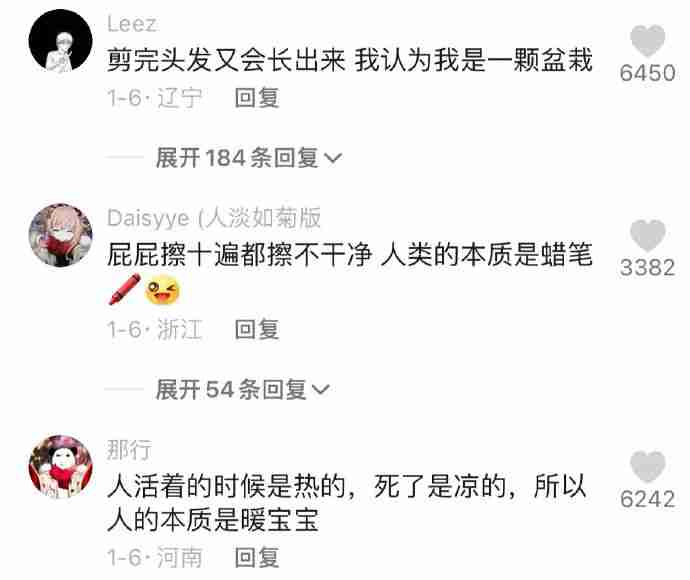Expand 54 replies under Daisyye's comment
Screen dimensions: 690x580
[x=242, y=389]
